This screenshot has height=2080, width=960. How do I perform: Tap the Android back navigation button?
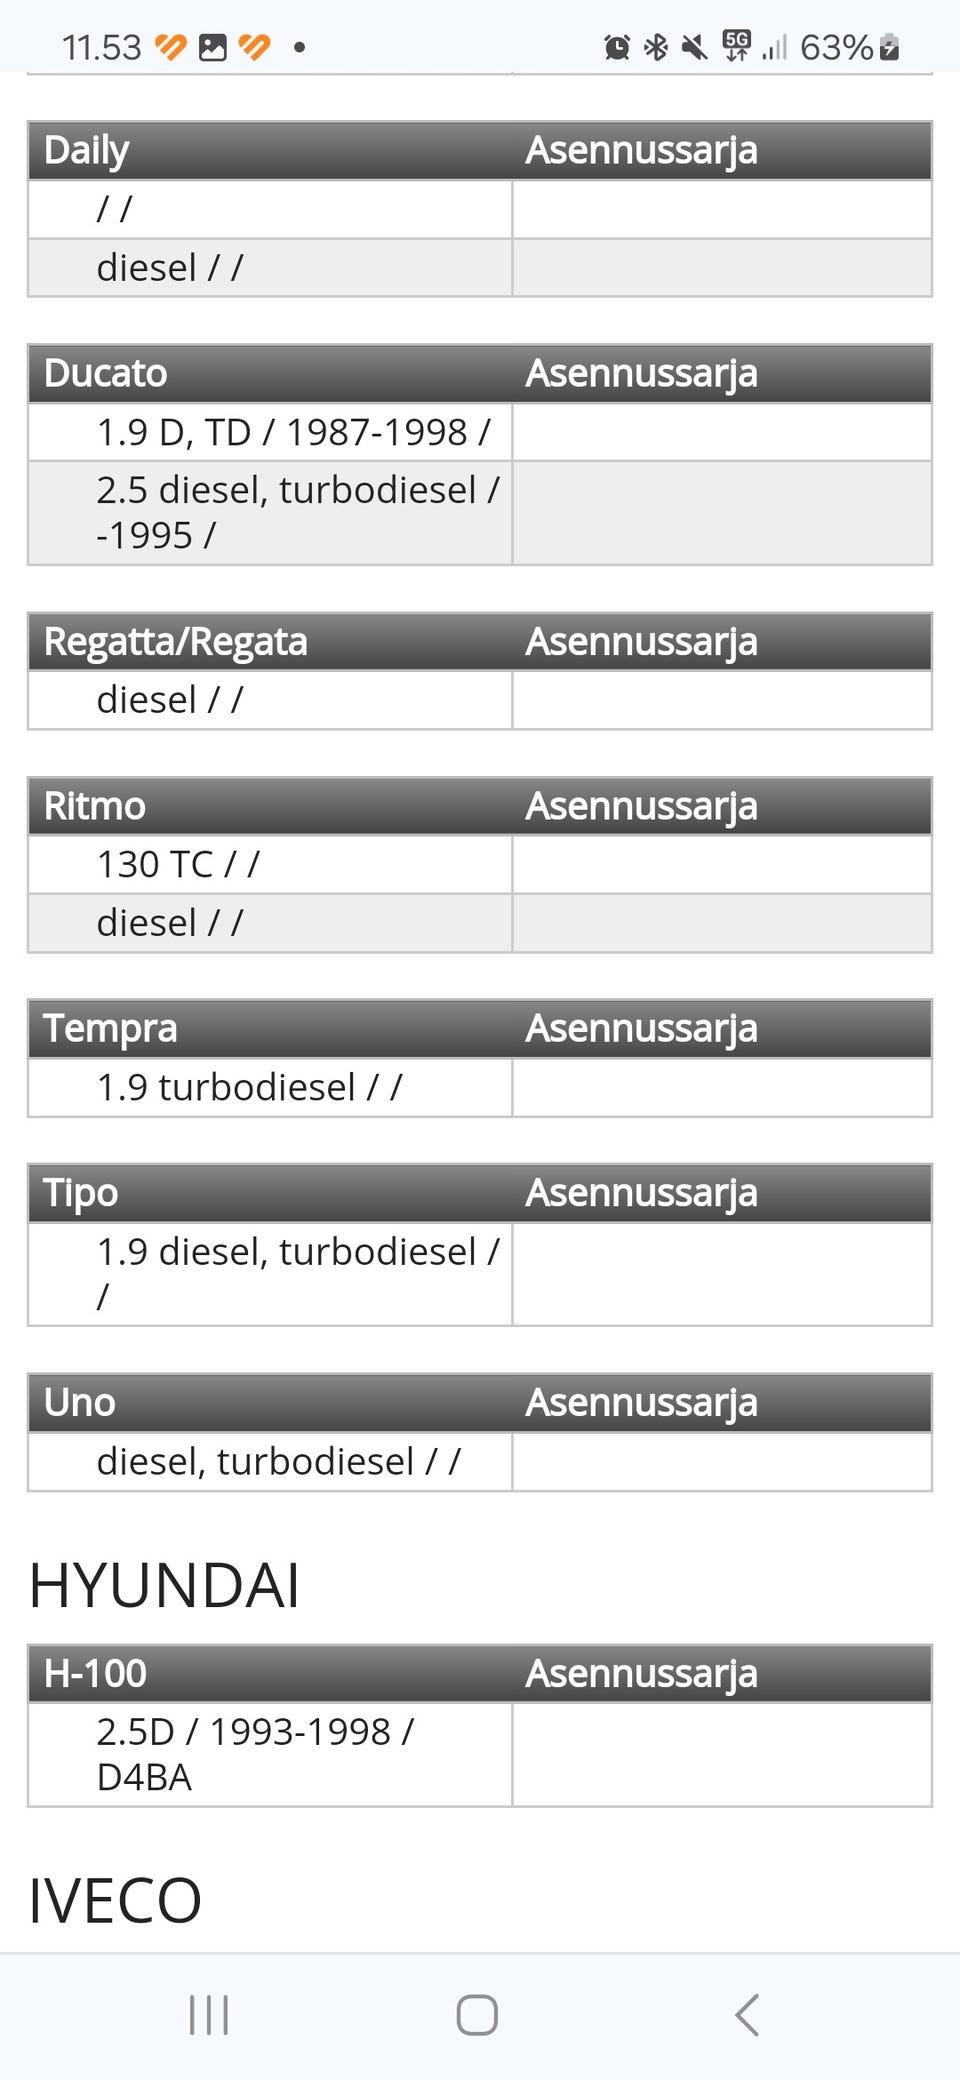click(x=747, y=2014)
